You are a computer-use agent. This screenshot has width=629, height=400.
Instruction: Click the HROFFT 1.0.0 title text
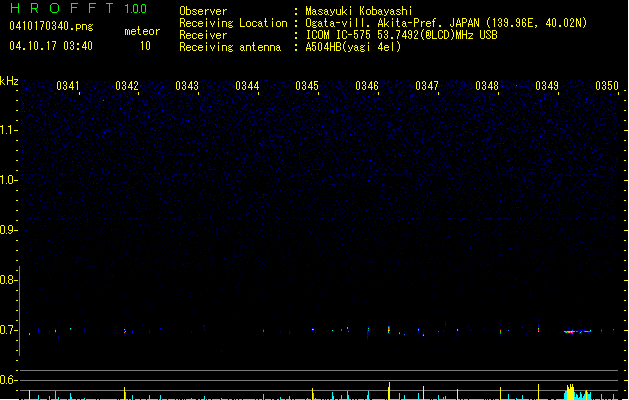coord(78,8)
